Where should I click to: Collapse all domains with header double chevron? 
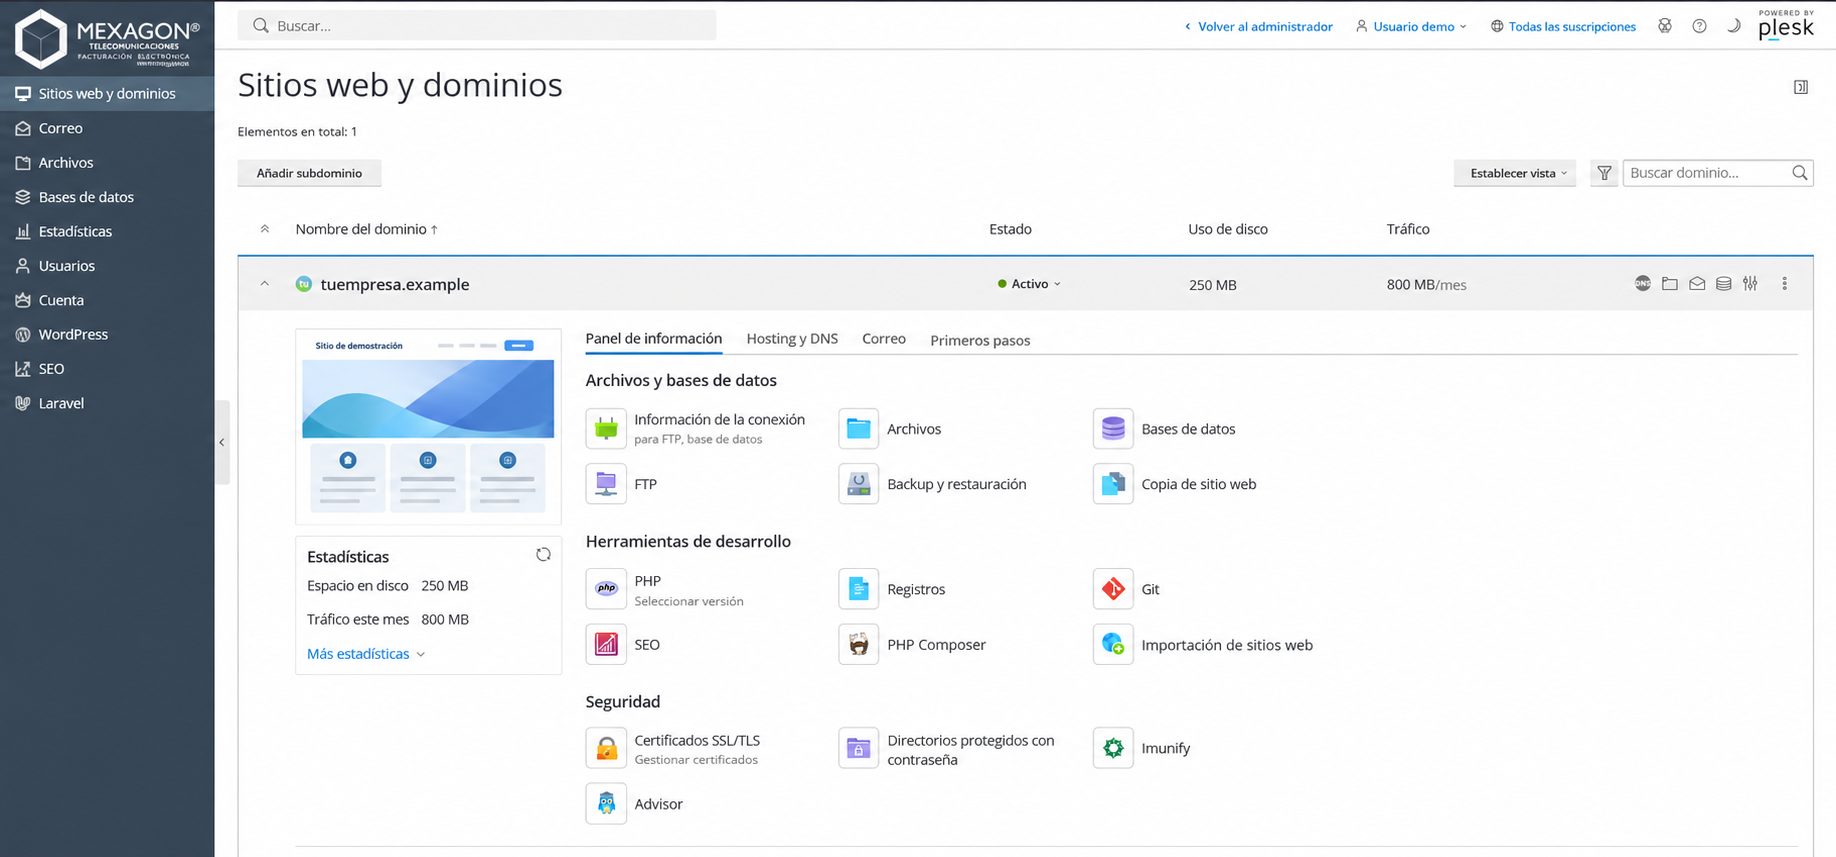pos(265,229)
